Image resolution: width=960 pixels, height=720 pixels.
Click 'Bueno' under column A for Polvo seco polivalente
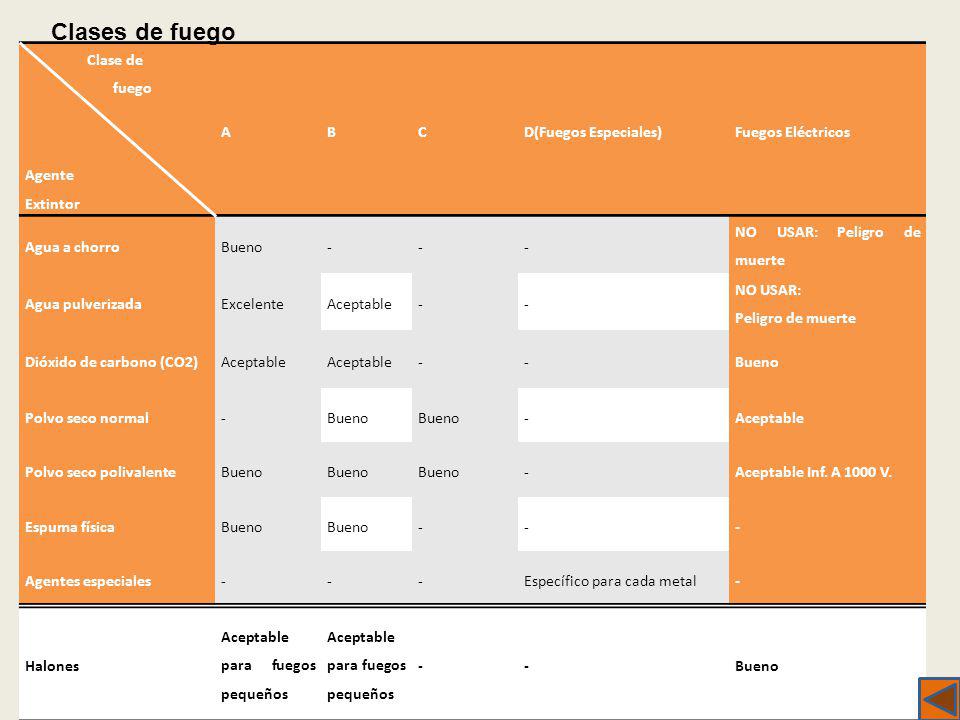point(241,472)
